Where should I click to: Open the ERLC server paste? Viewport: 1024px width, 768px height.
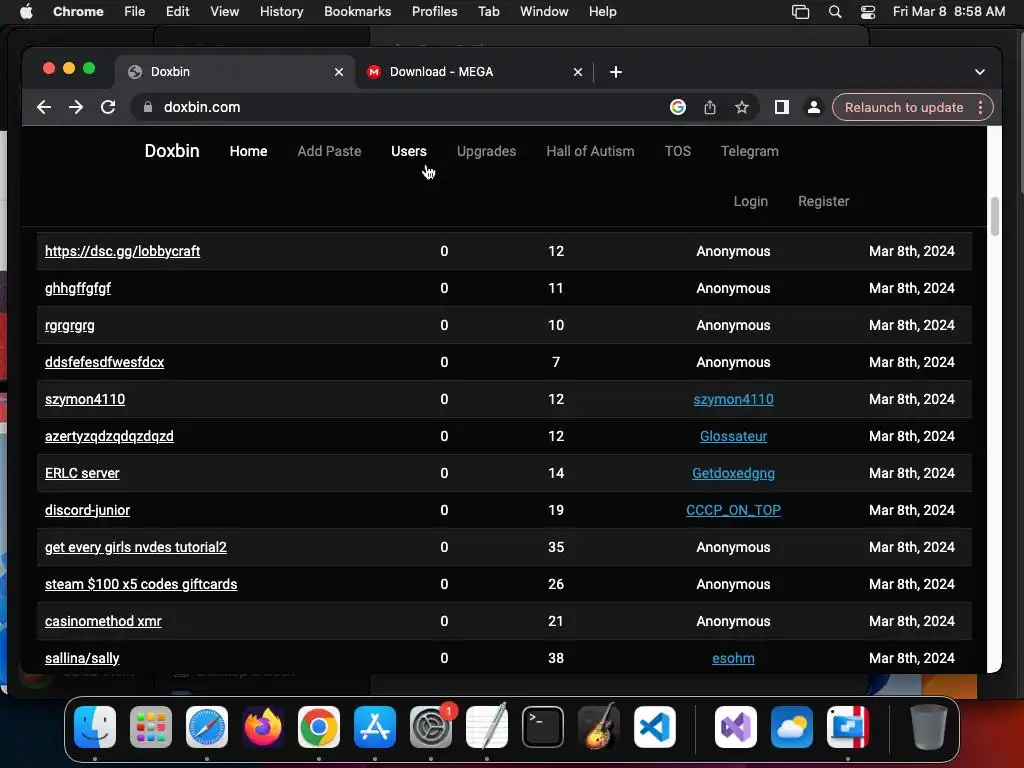[x=82, y=473]
